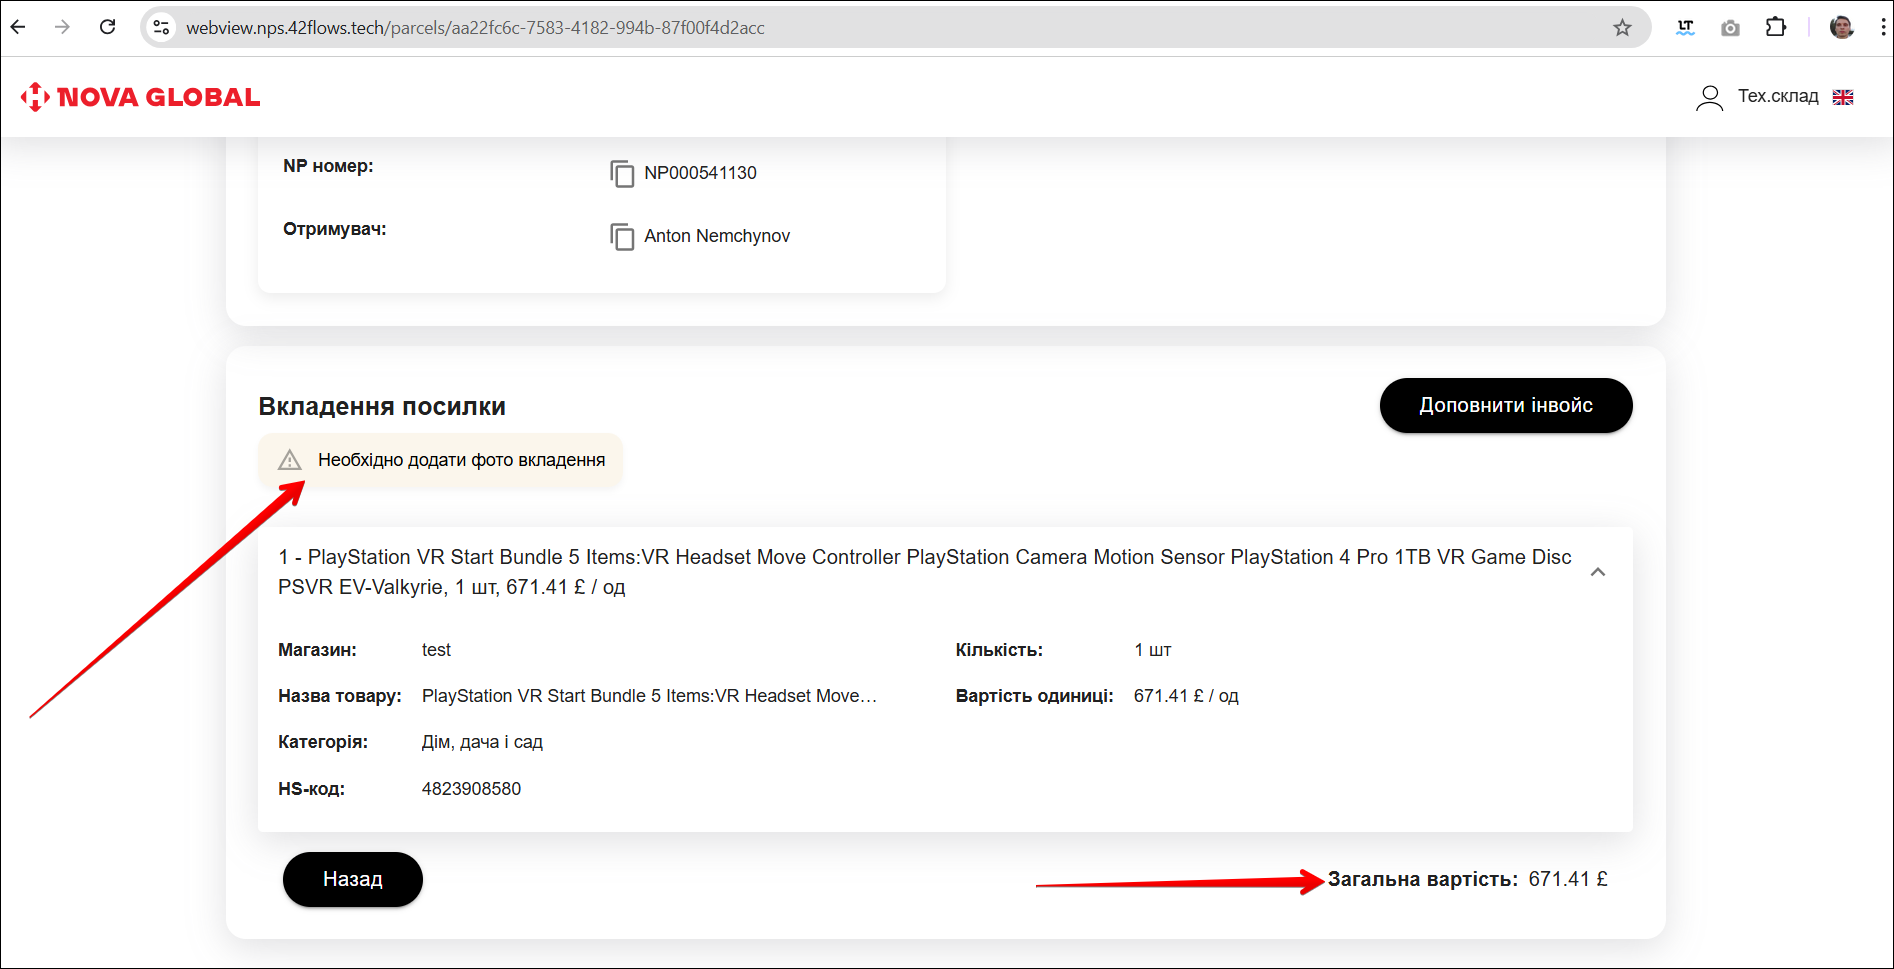The height and width of the screenshot is (969, 1894).
Task: Click the warning triangle icon
Action: 290,460
